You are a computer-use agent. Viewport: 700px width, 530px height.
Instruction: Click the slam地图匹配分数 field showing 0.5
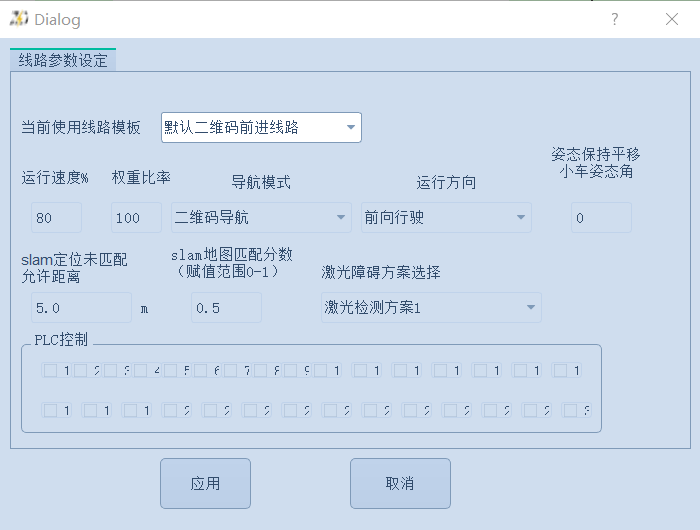point(226,308)
